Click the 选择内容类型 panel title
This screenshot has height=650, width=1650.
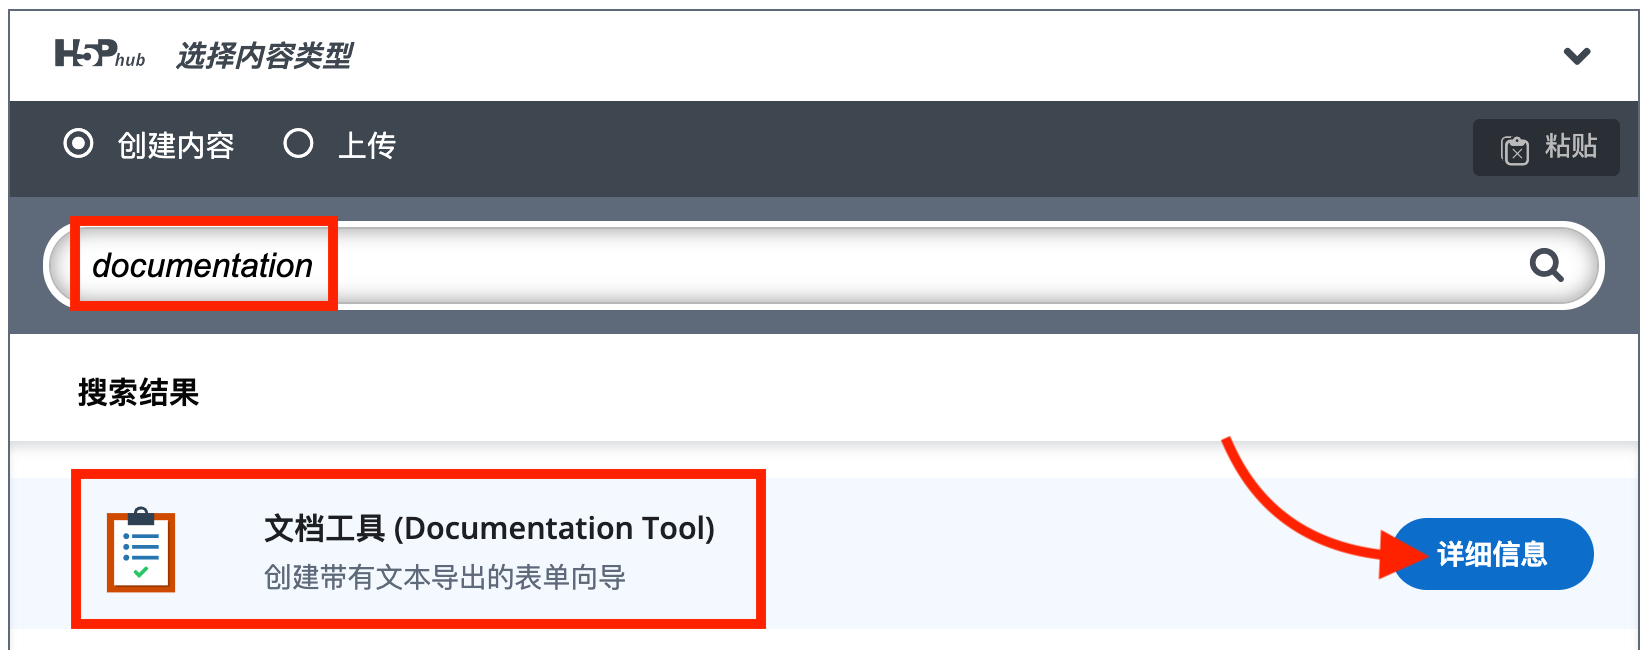pyautogui.click(x=264, y=56)
